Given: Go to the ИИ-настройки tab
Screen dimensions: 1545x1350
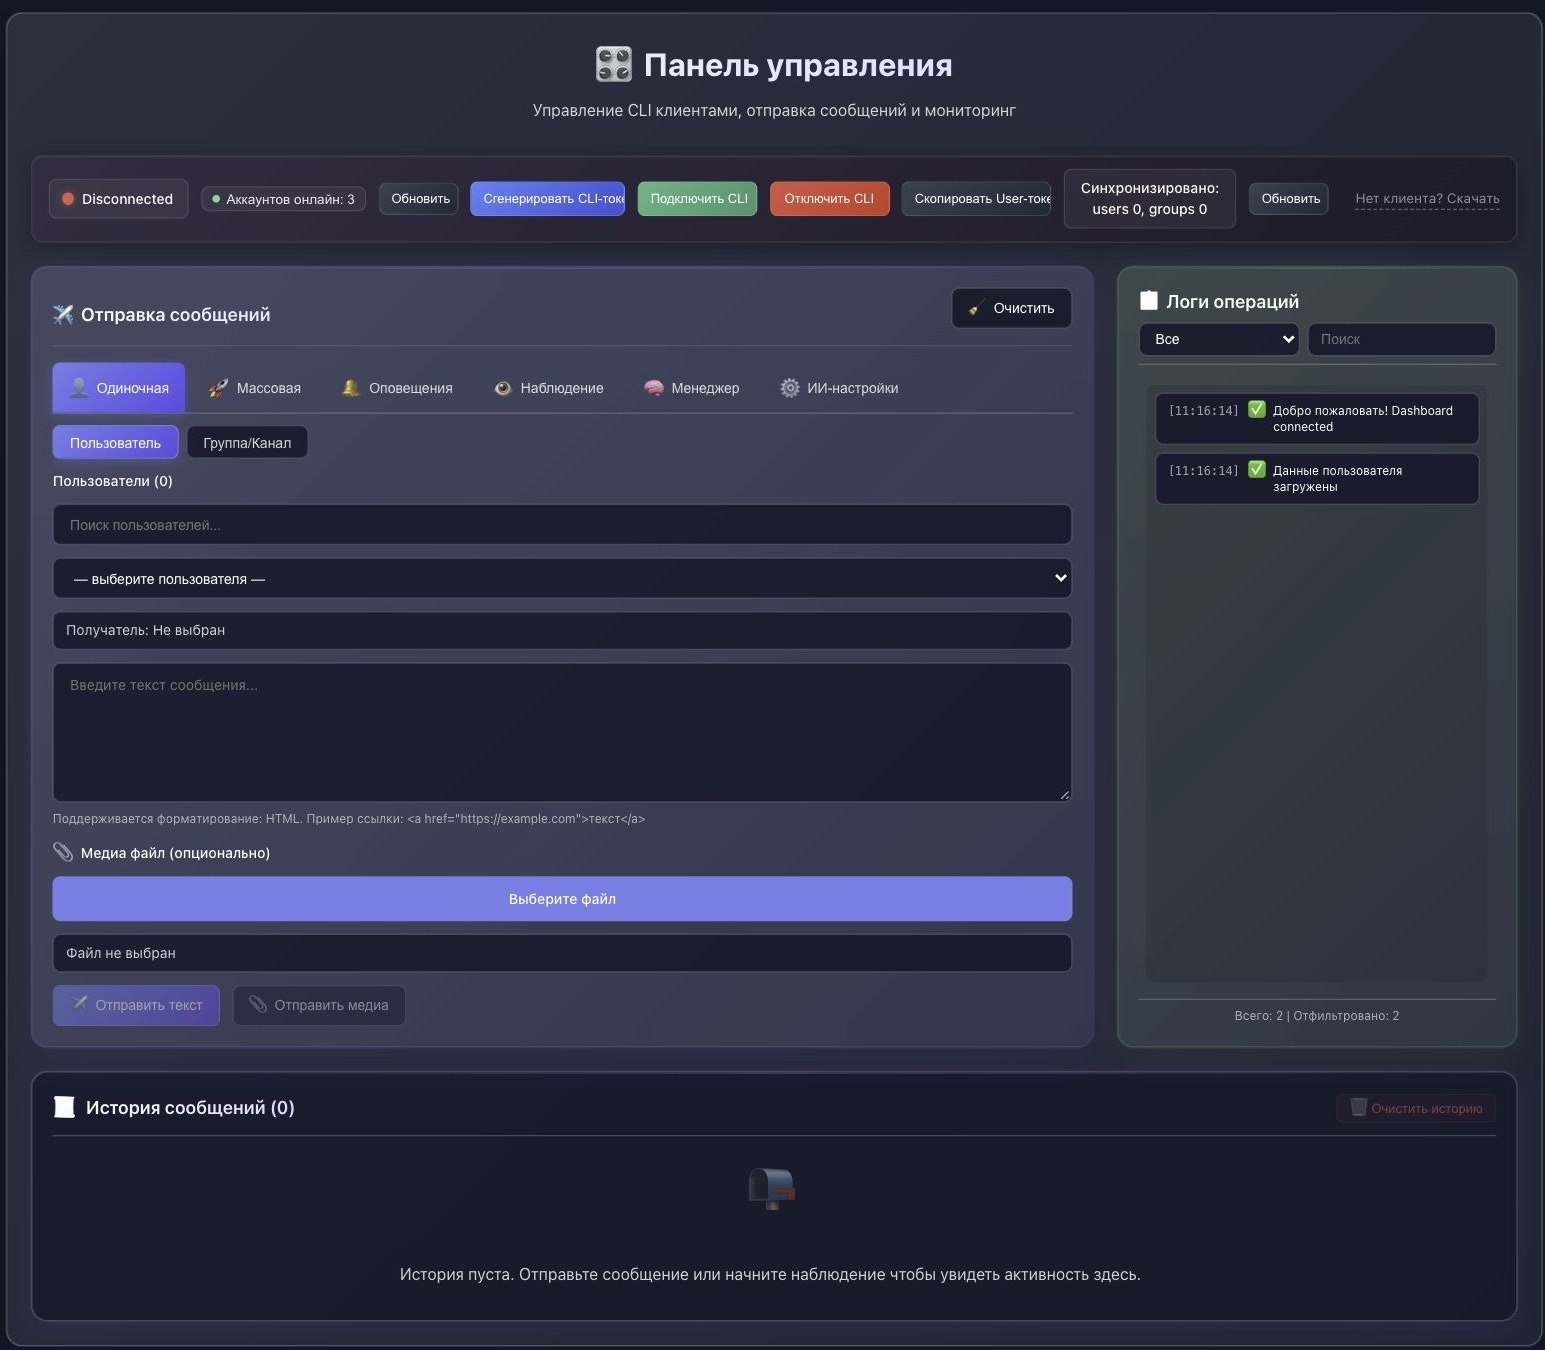Looking at the screenshot, I should [839, 388].
